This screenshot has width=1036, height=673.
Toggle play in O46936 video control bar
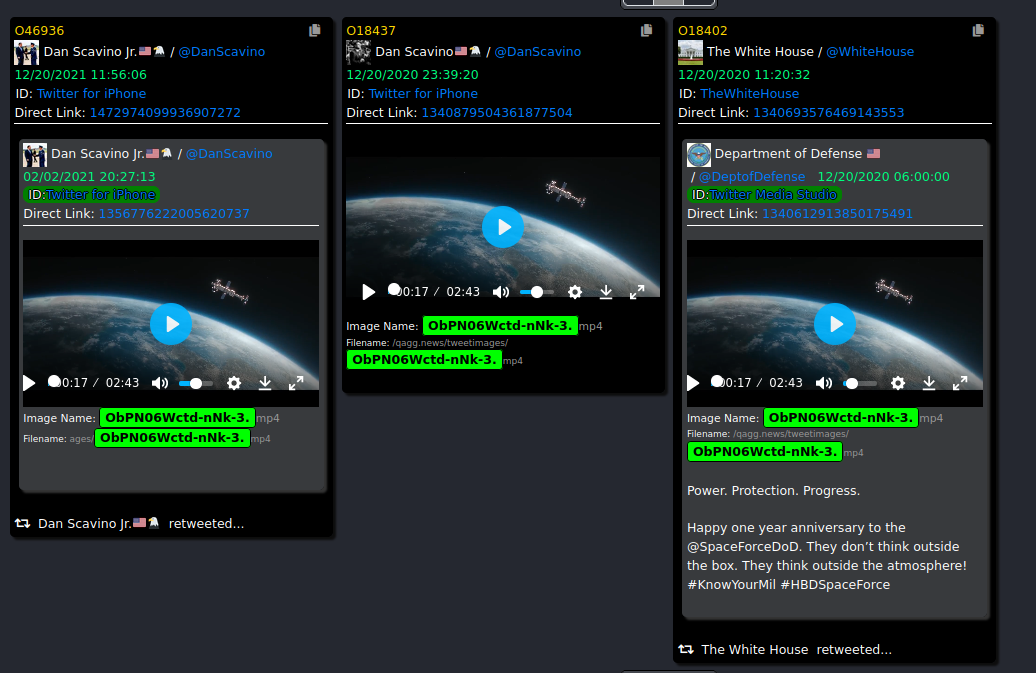[29, 383]
